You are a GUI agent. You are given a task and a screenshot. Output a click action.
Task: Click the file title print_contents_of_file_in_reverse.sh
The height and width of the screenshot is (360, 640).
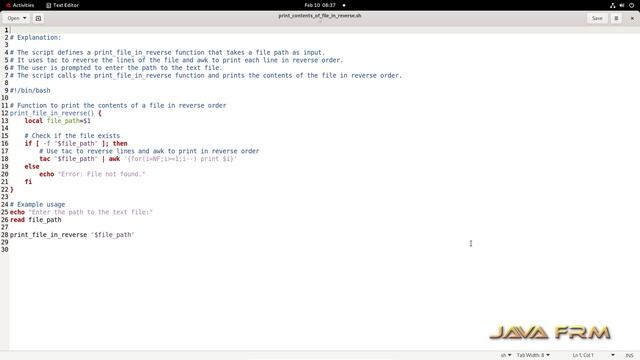click(320, 16)
